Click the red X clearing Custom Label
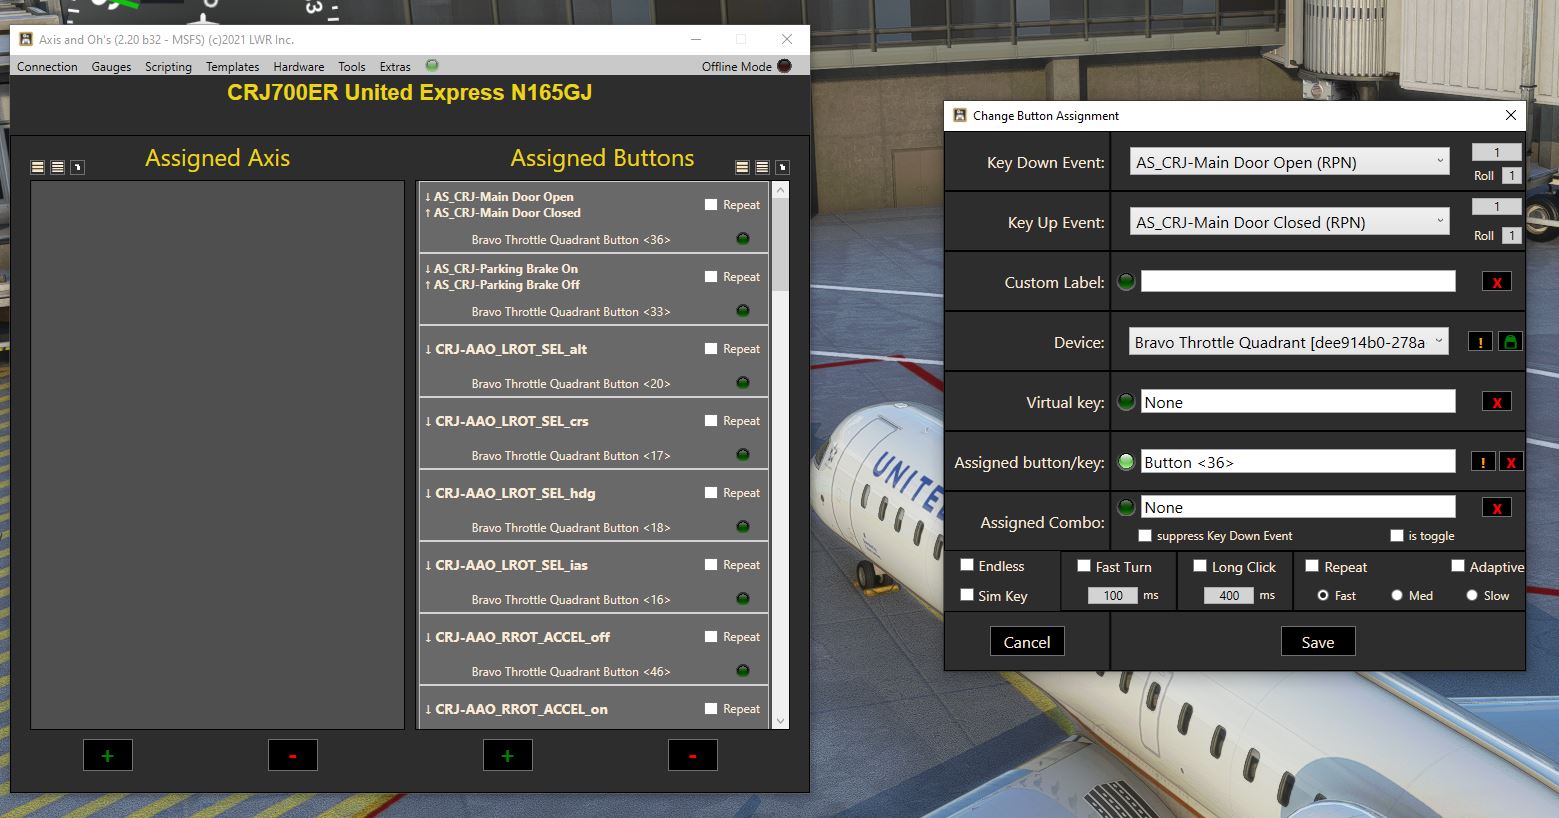This screenshot has width=1559, height=818. pyautogui.click(x=1496, y=282)
